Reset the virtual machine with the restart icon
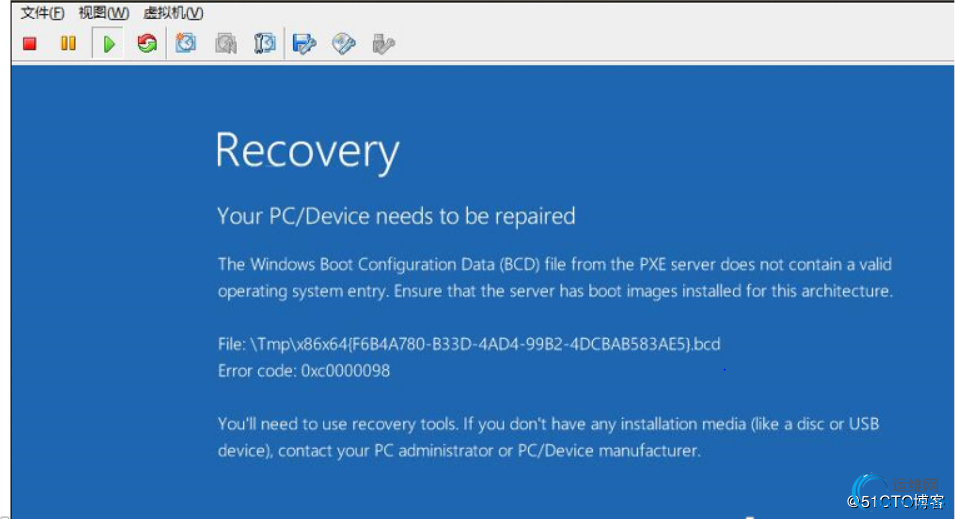 (x=147, y=44)
